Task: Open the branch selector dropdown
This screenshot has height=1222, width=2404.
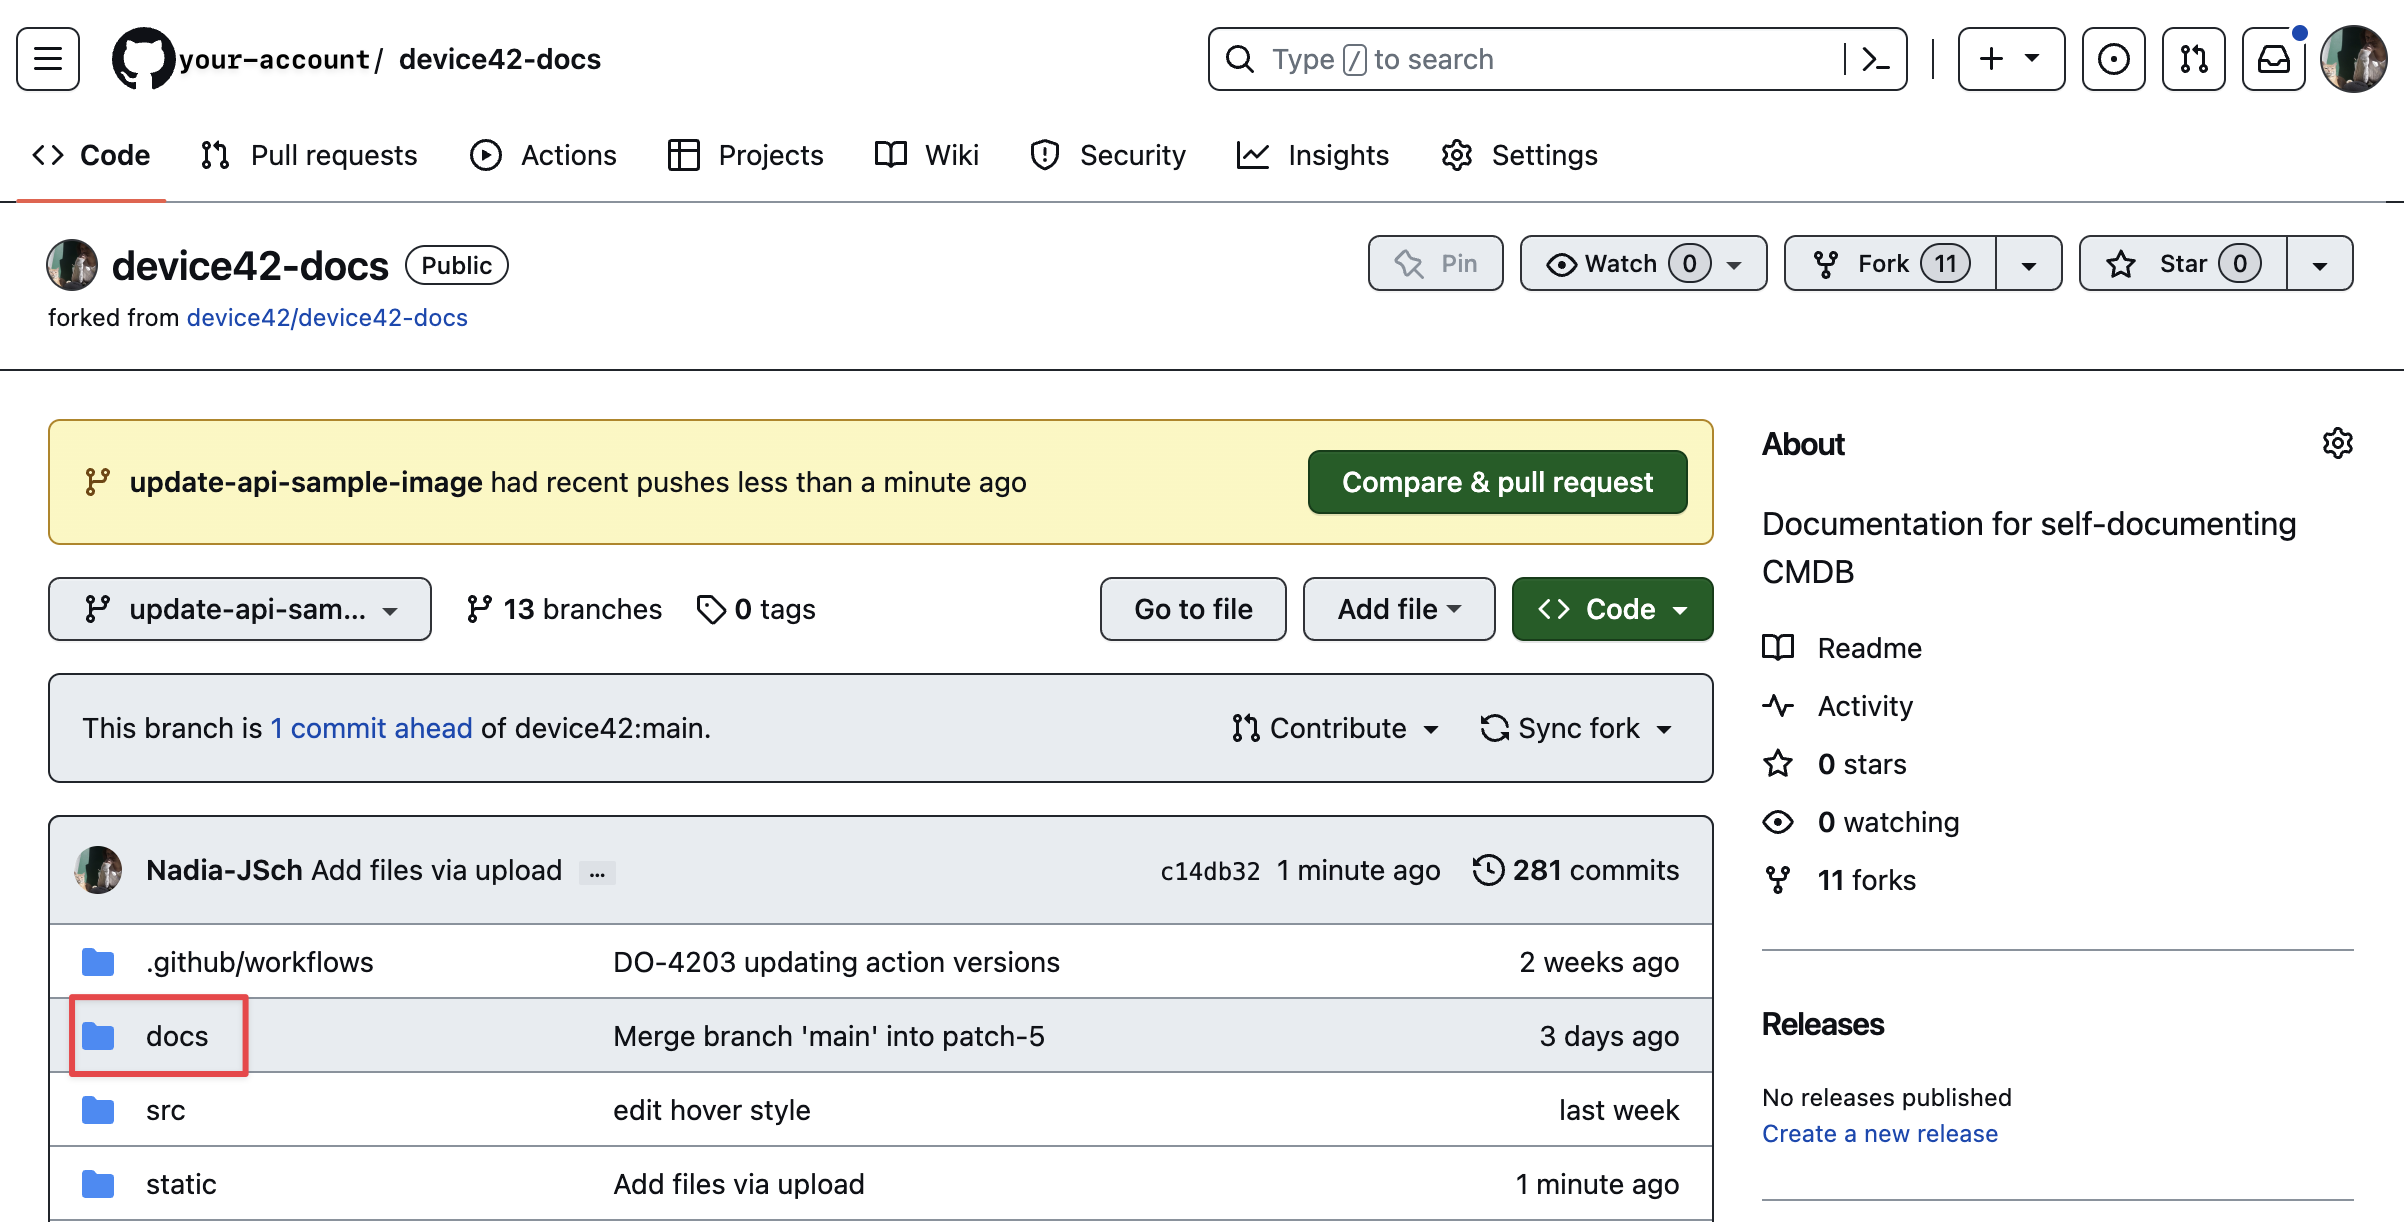Action: click(x=240, y=609)
